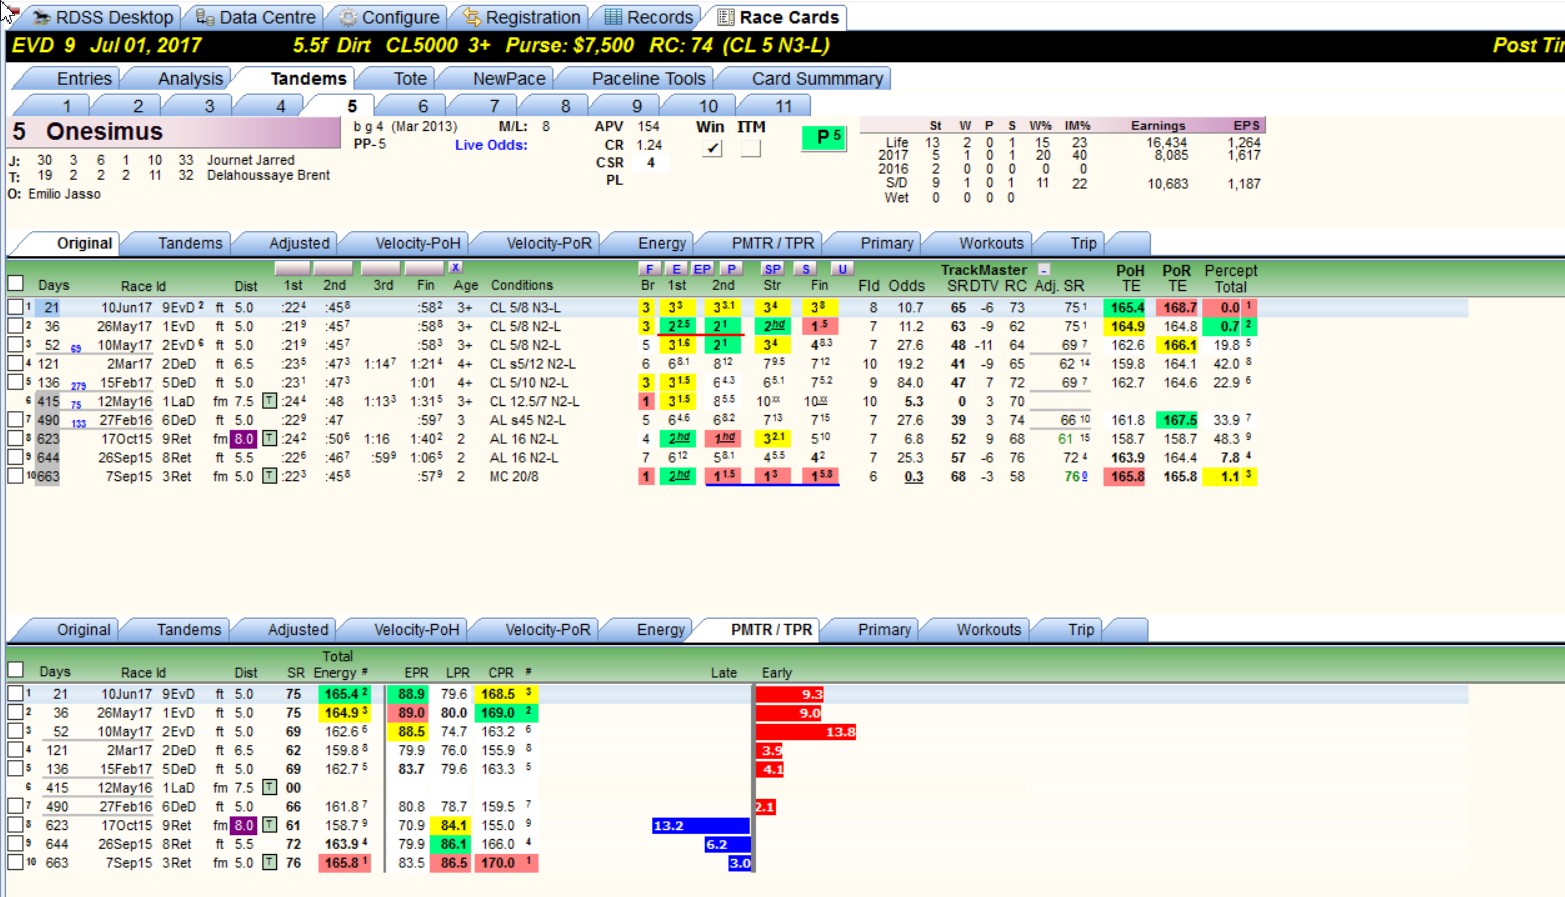Open the Paceline Tools tab
Screen dimensions: 1565x897
point(648,78)
